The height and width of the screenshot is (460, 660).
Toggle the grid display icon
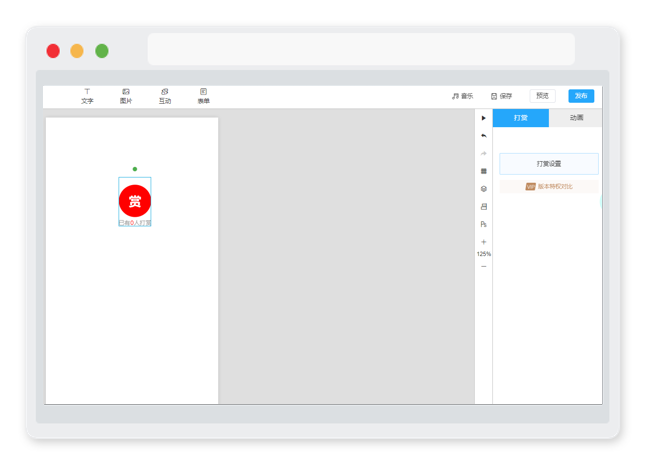(x=484, y=171)
